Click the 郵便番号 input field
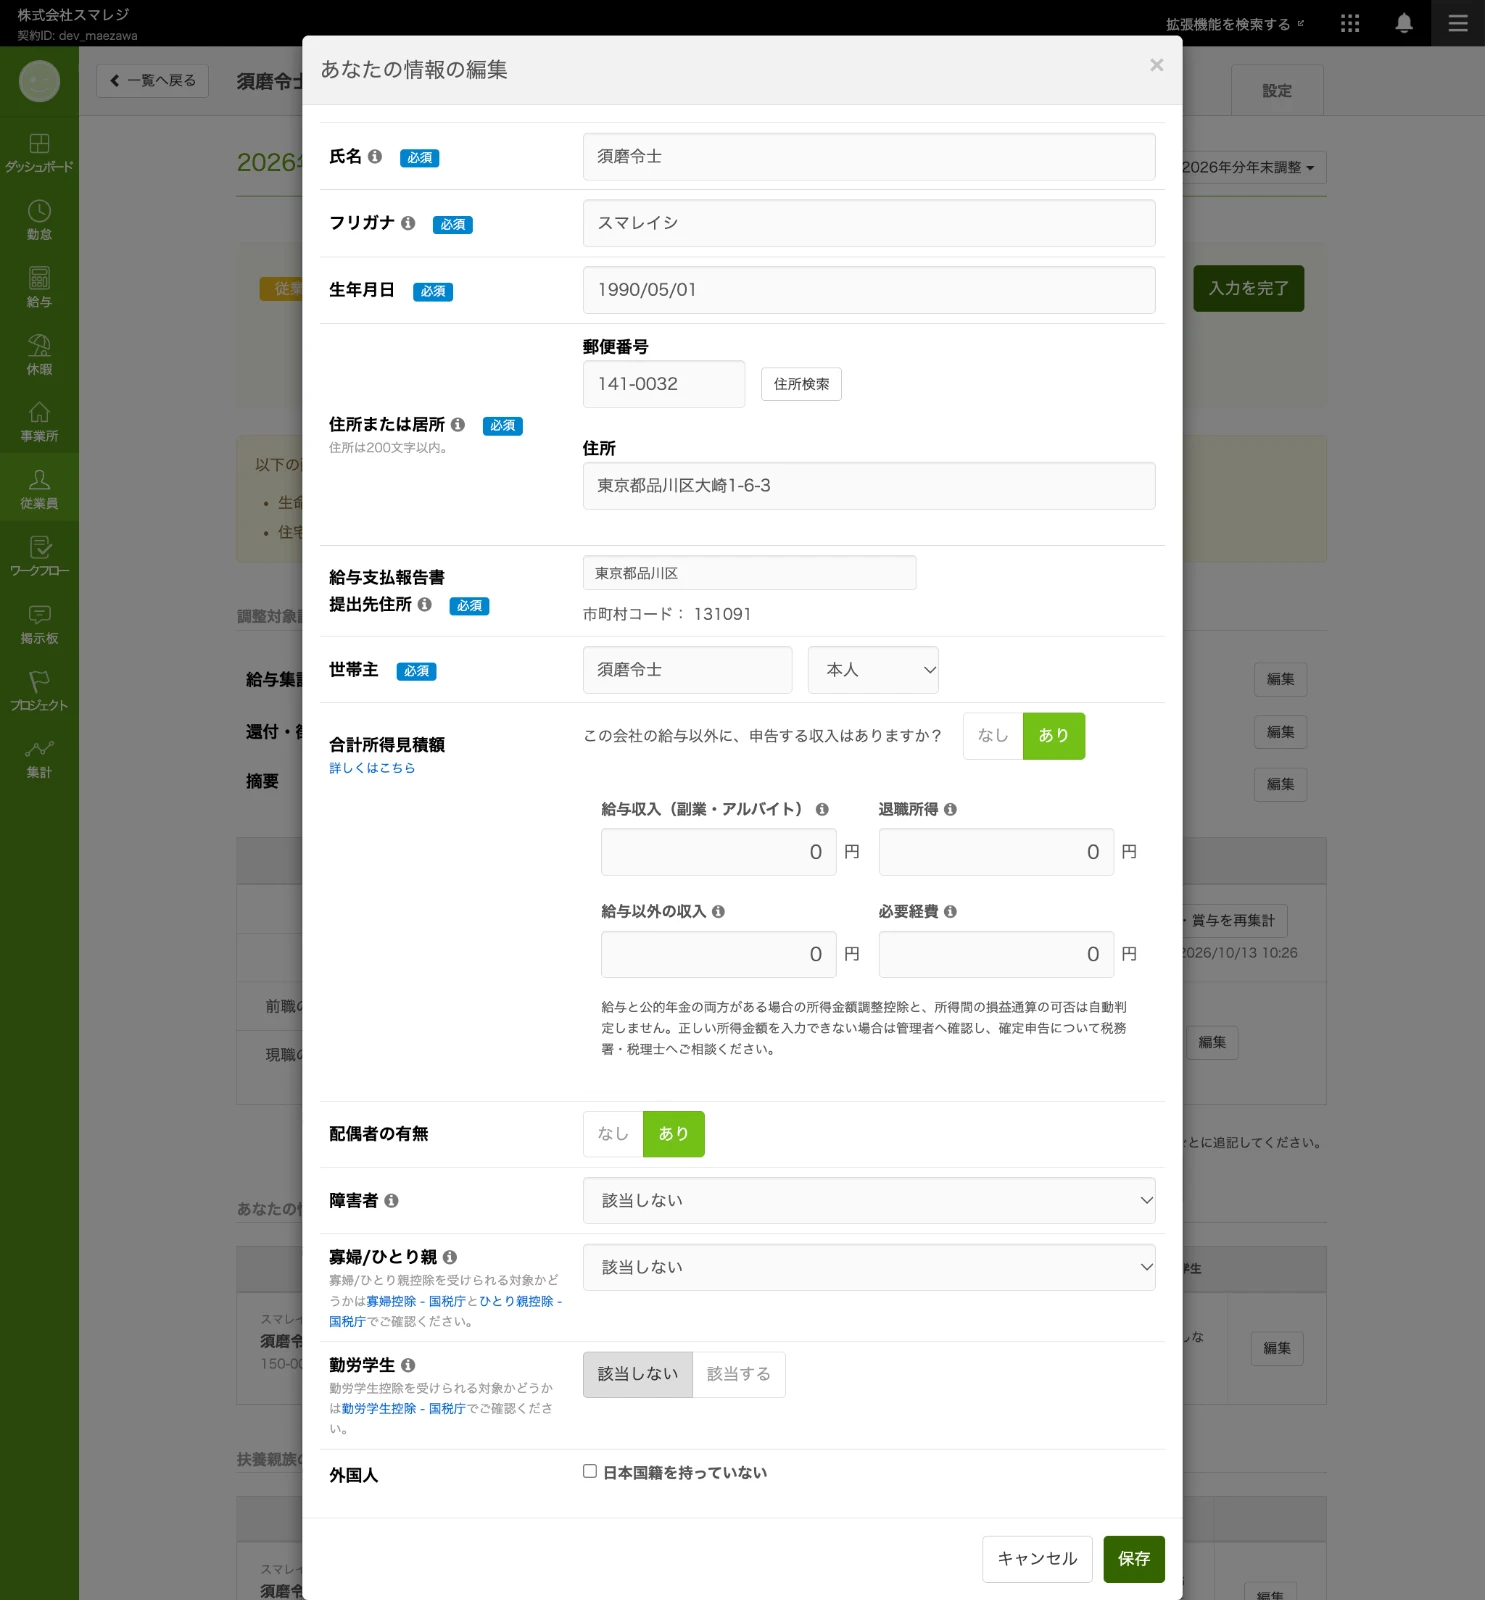This screenshot has width=1485, height=1600. pos(664,384)
